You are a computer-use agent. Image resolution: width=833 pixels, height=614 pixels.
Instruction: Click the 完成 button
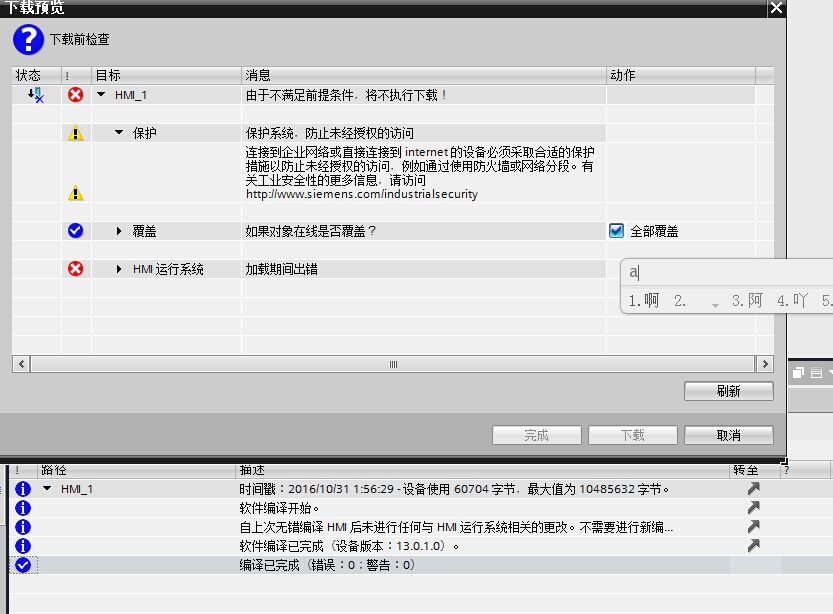coord(537,436)
